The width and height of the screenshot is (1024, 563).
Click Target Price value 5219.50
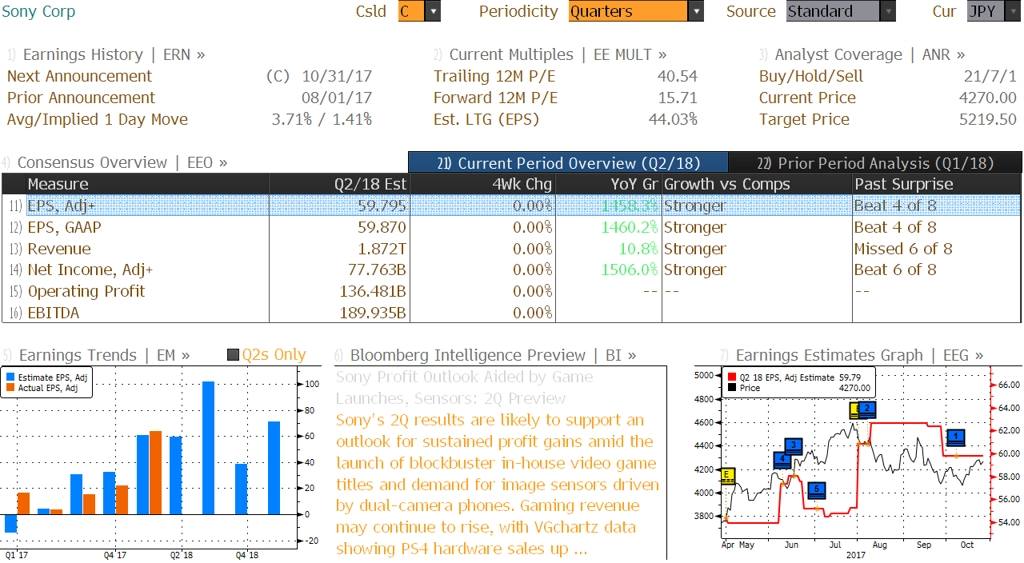click(x=987, y=120)
